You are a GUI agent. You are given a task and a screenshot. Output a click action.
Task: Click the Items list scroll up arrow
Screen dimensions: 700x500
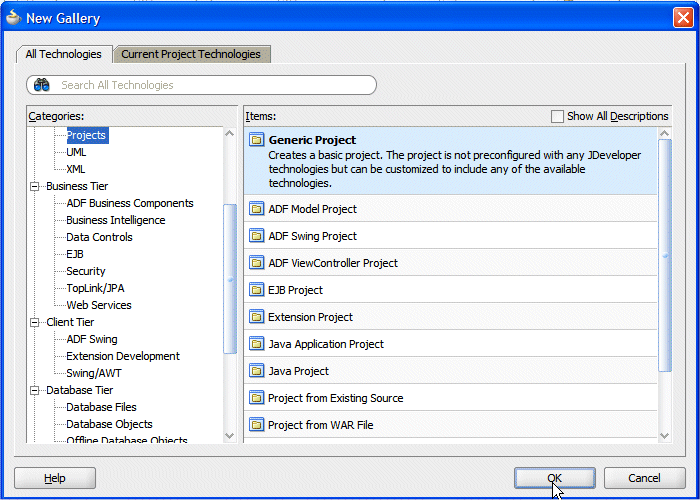click(664, 133)
